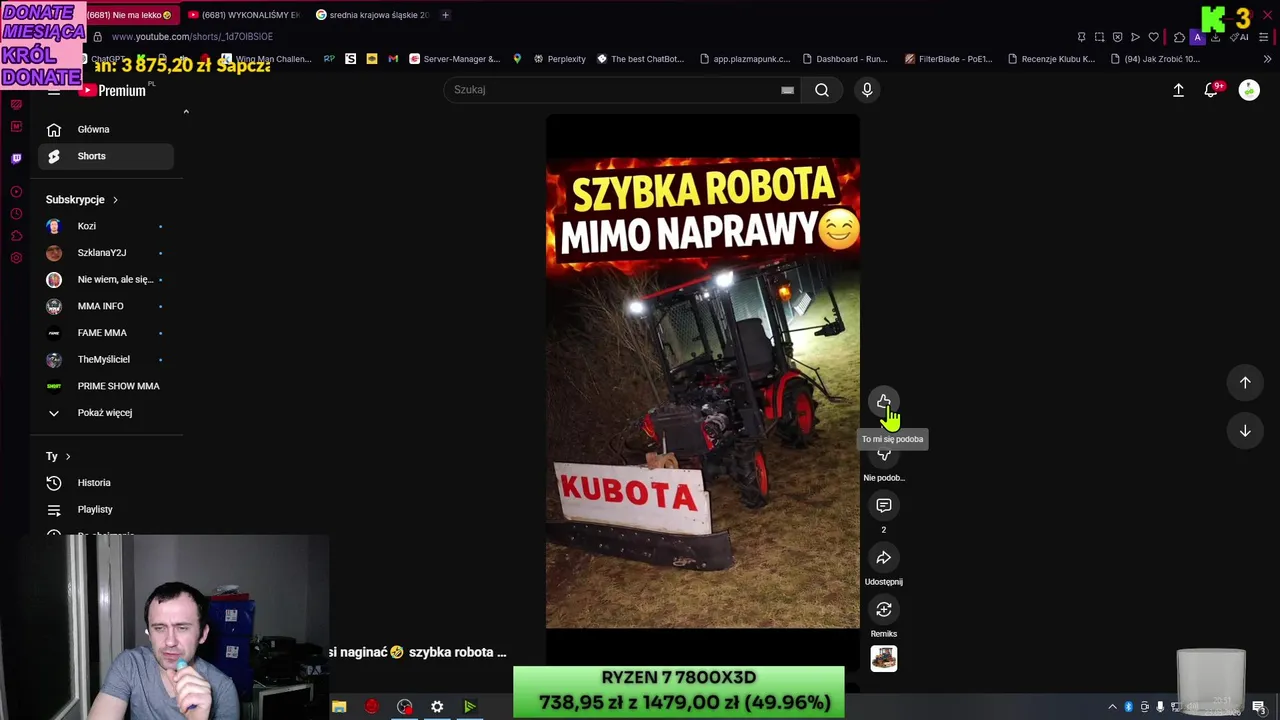The width and height of the screenshot is (1280, 720).
Task: Open Główna home in the sidebar
Action: (106, 129)
